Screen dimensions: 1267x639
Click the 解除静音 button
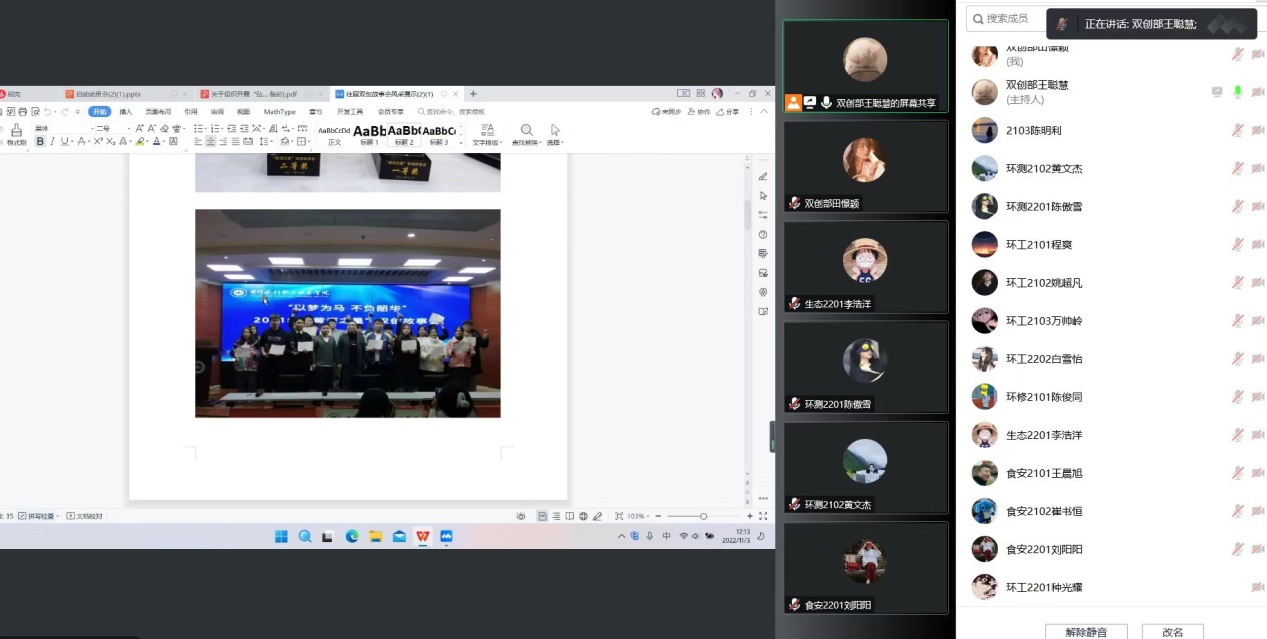click(1085, 632)
